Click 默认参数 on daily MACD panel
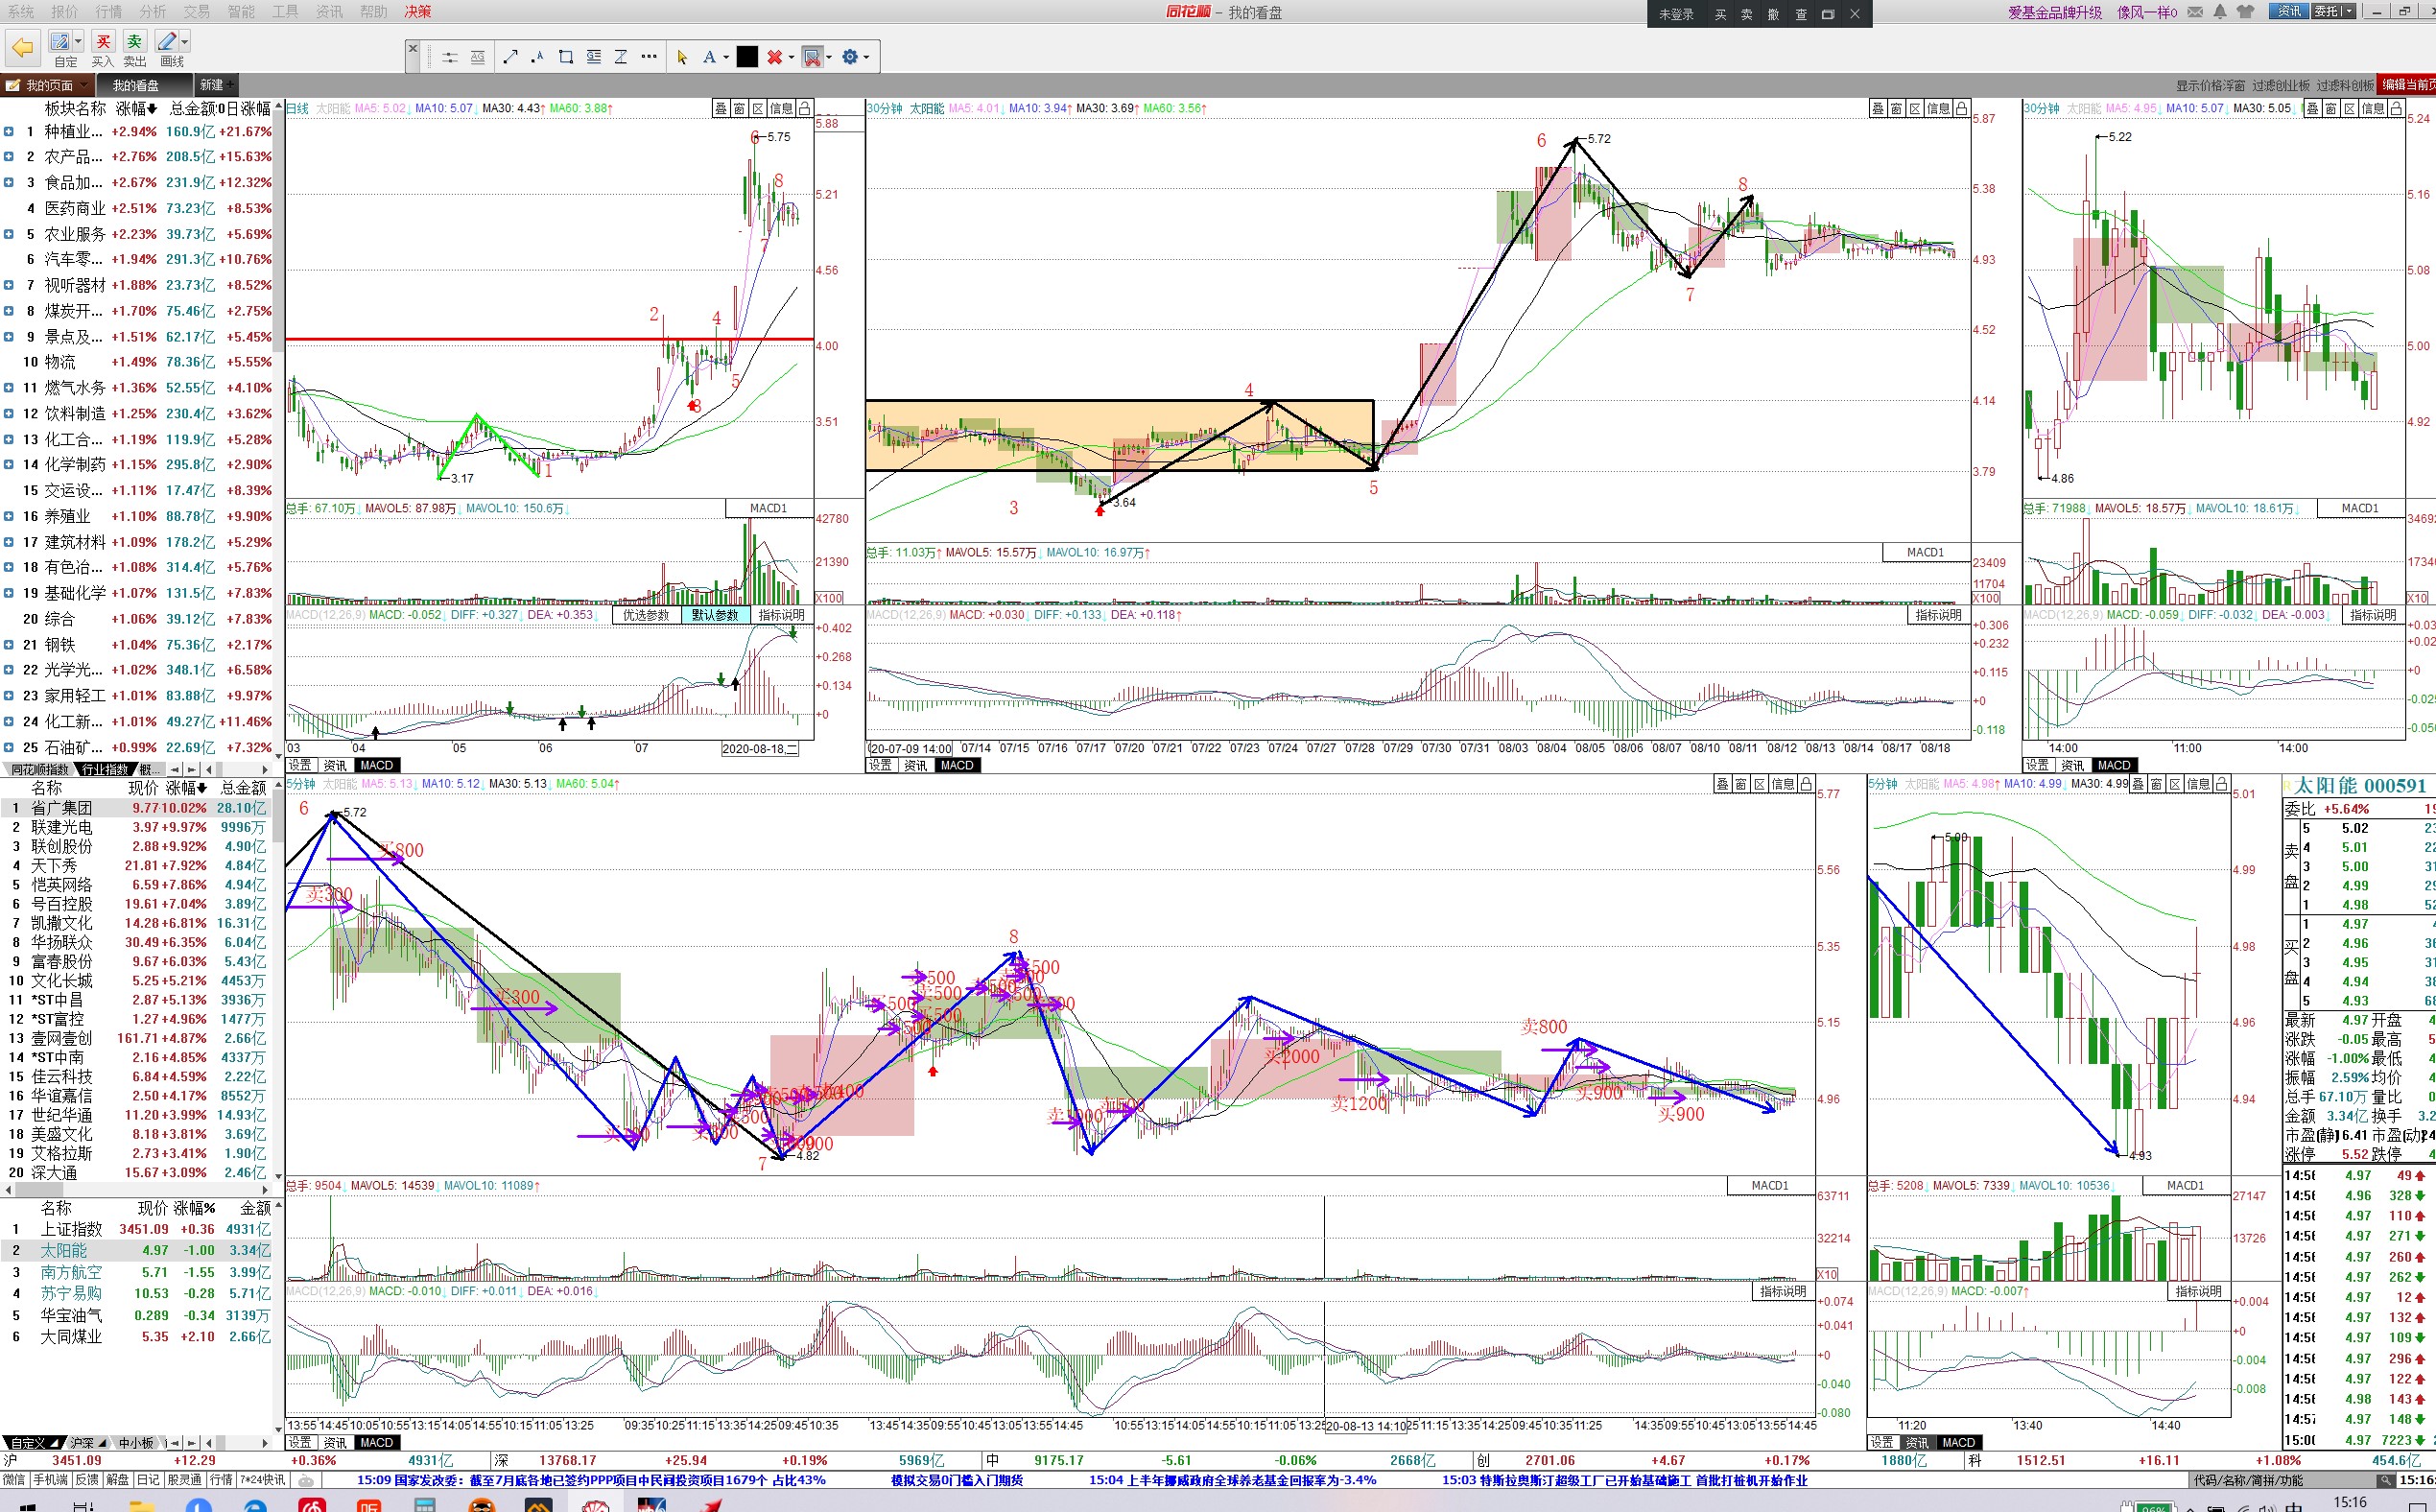The width and height of the screenshot is (2436, 1512). [x=714, y=615]
